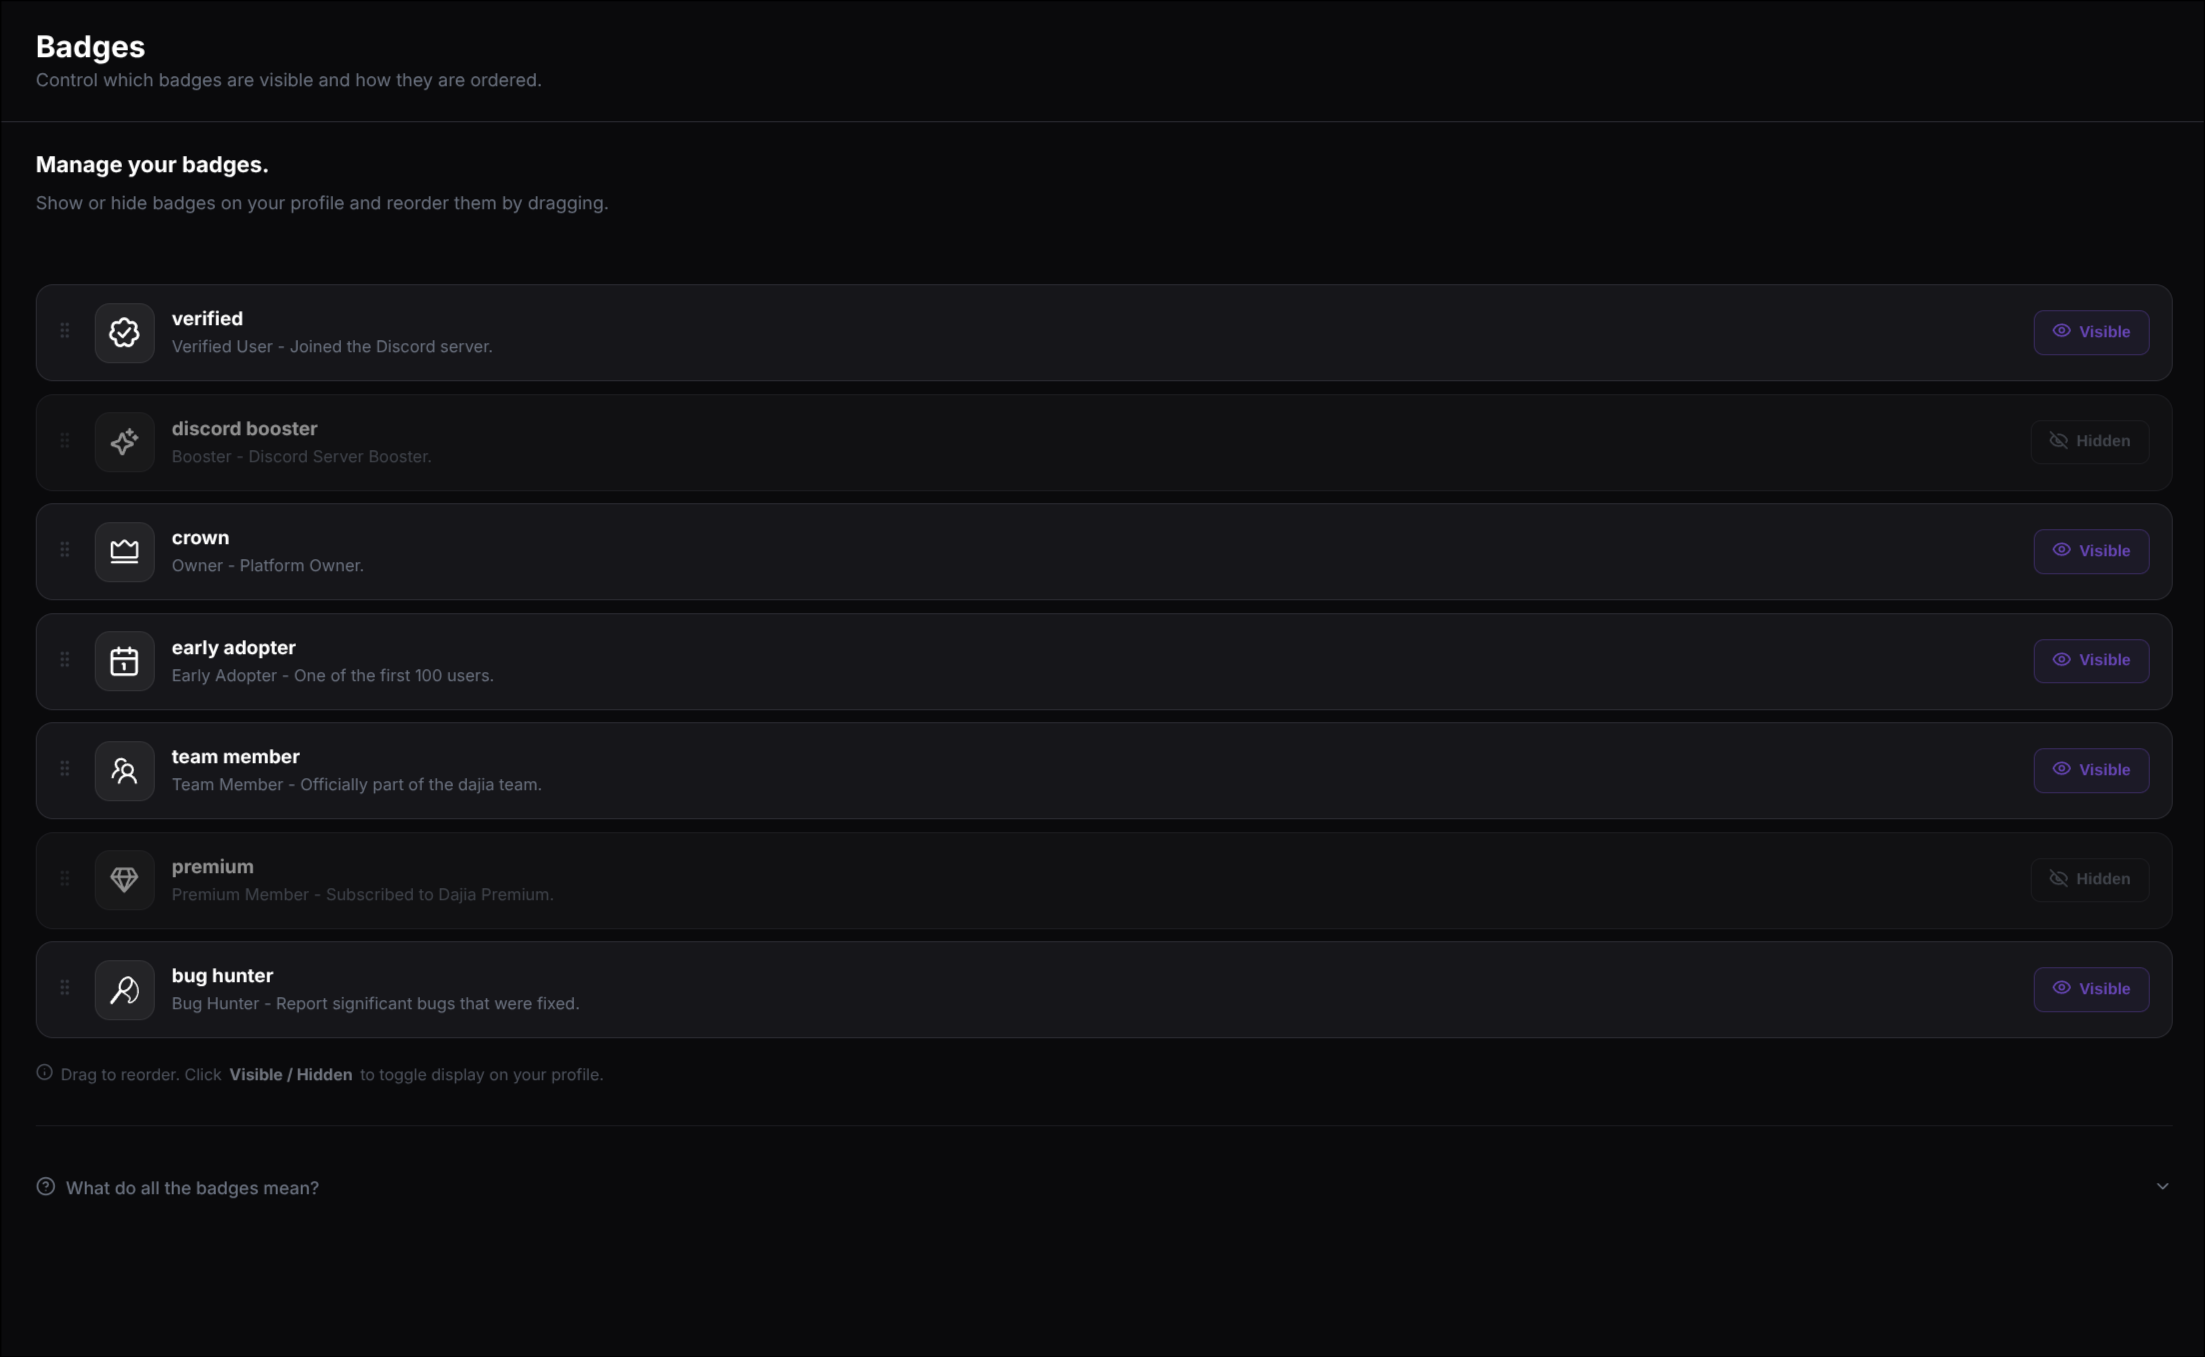Click the drag handle next to bug hunter
This screenshot has height=1357, width=2205.
coord(65,987)
